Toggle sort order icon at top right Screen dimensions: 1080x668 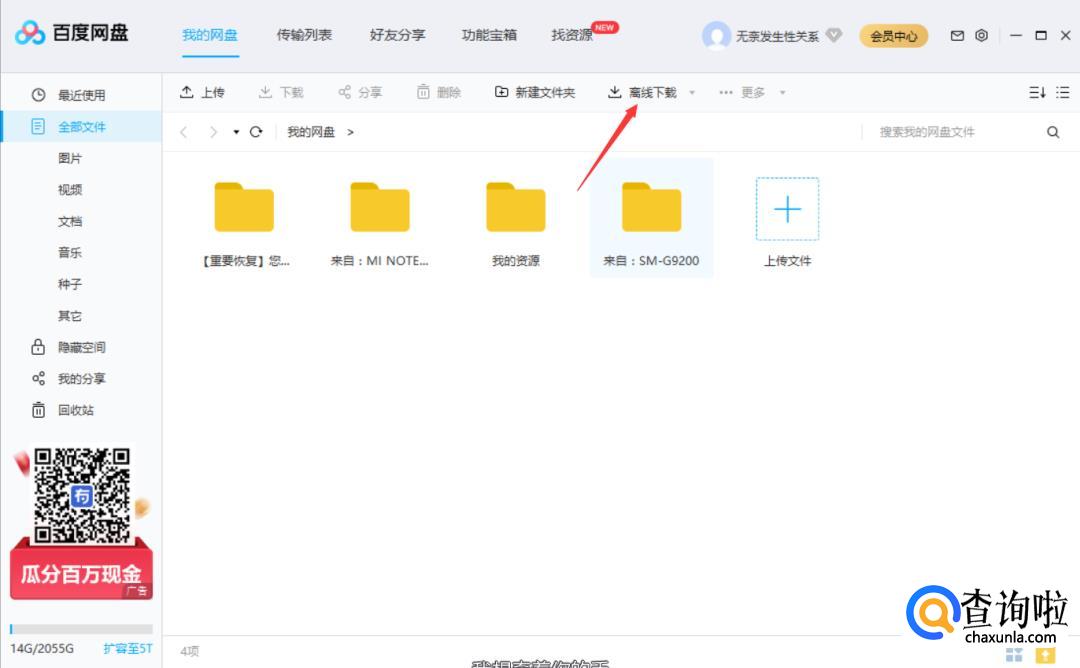click(1037, 92)
